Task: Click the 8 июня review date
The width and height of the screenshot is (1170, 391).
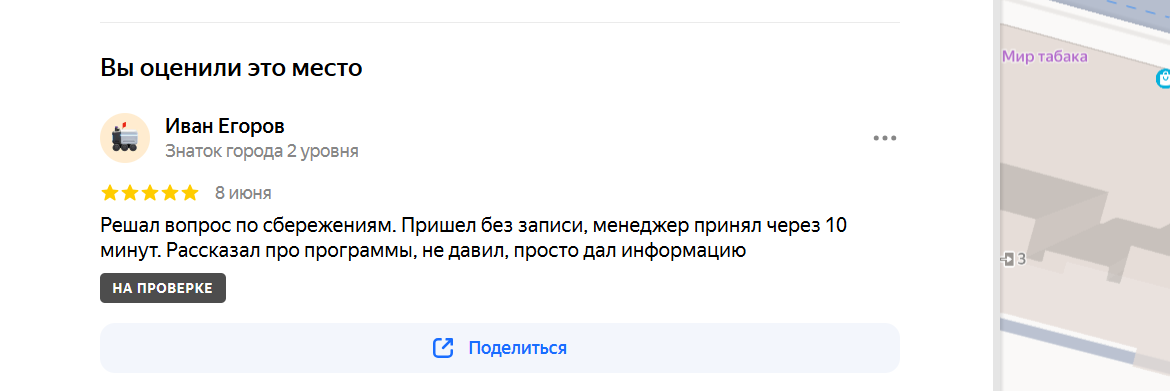Action: [x=243, y=193]
